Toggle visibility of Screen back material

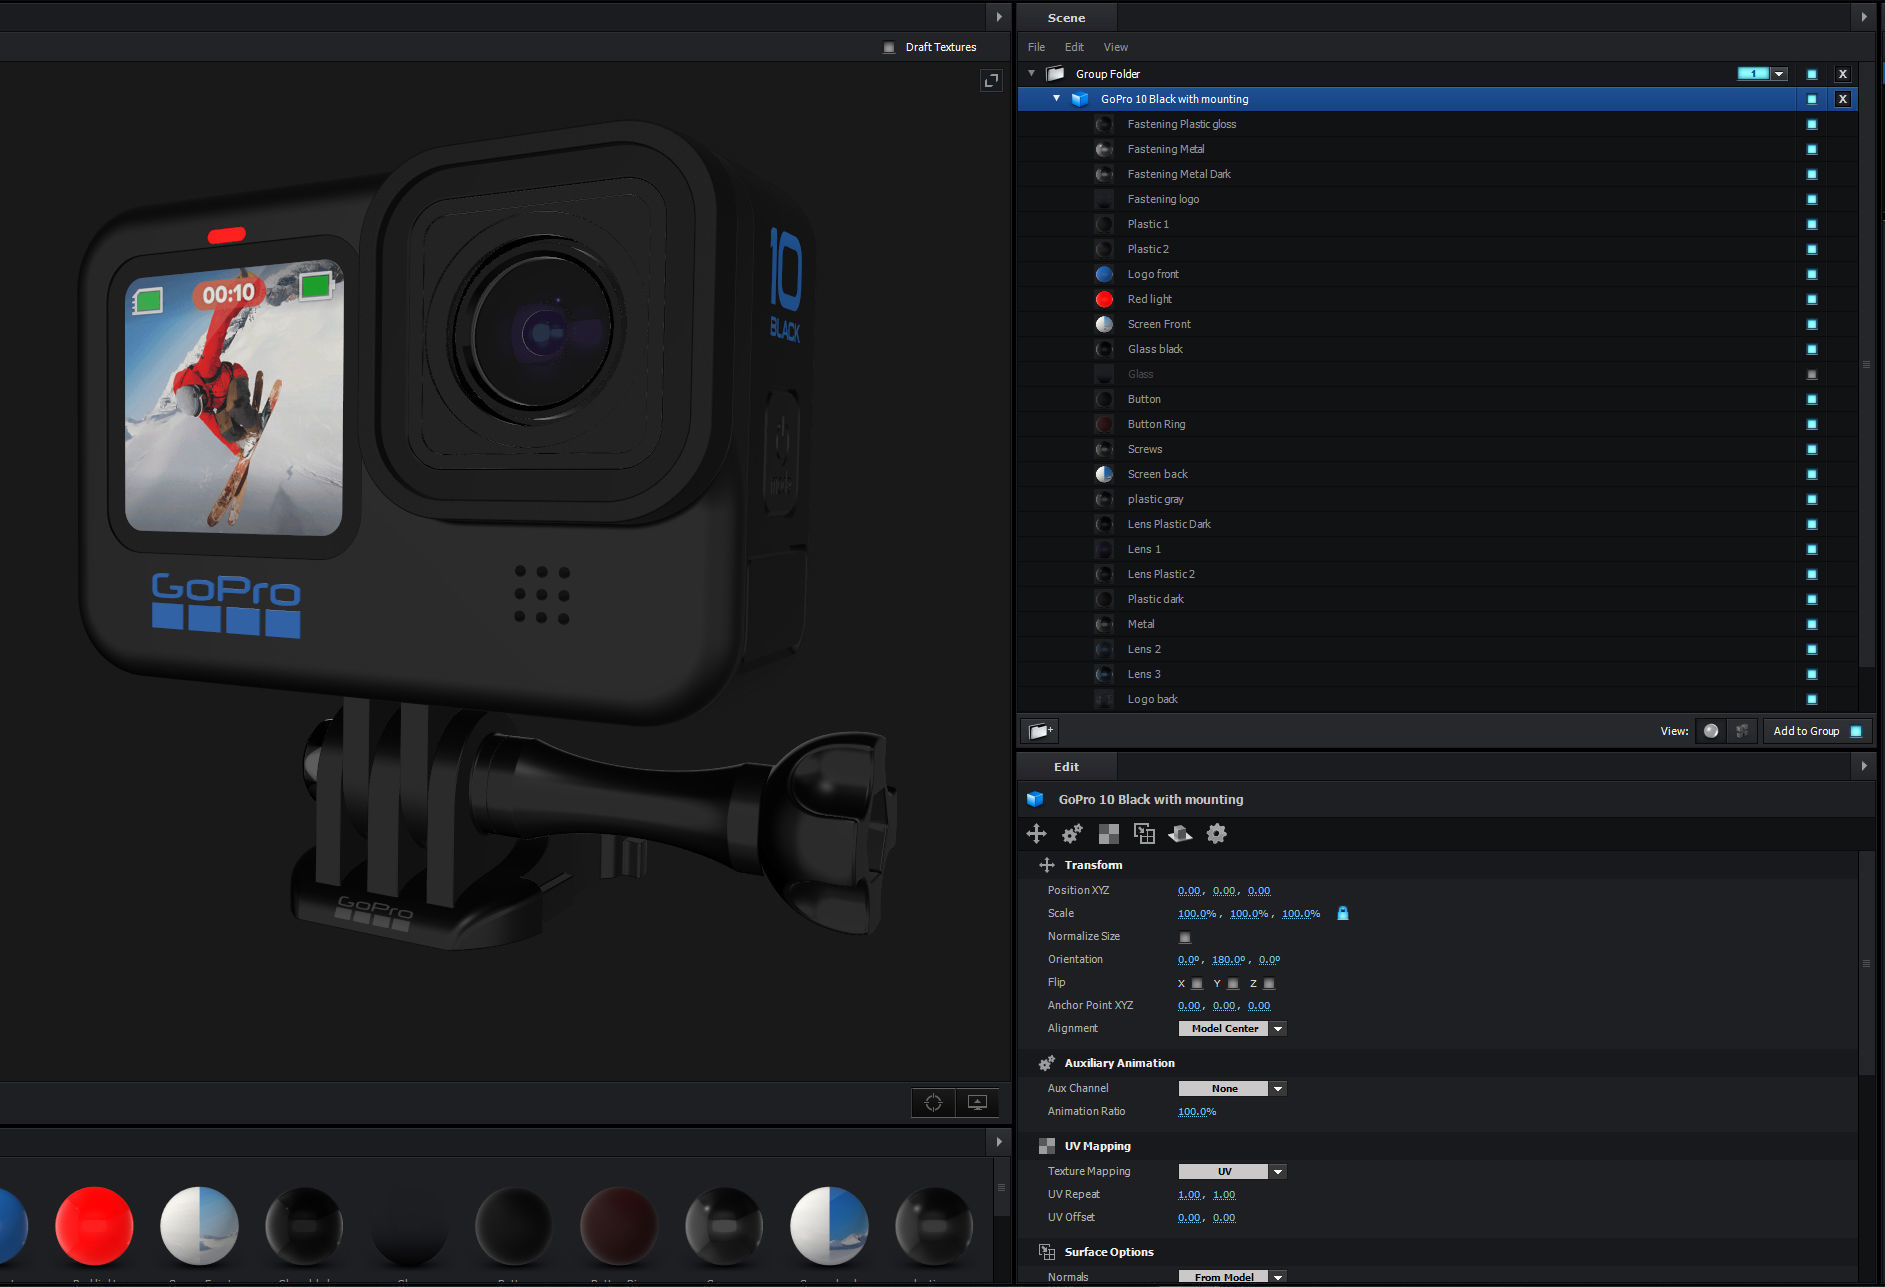[1811, 474]
